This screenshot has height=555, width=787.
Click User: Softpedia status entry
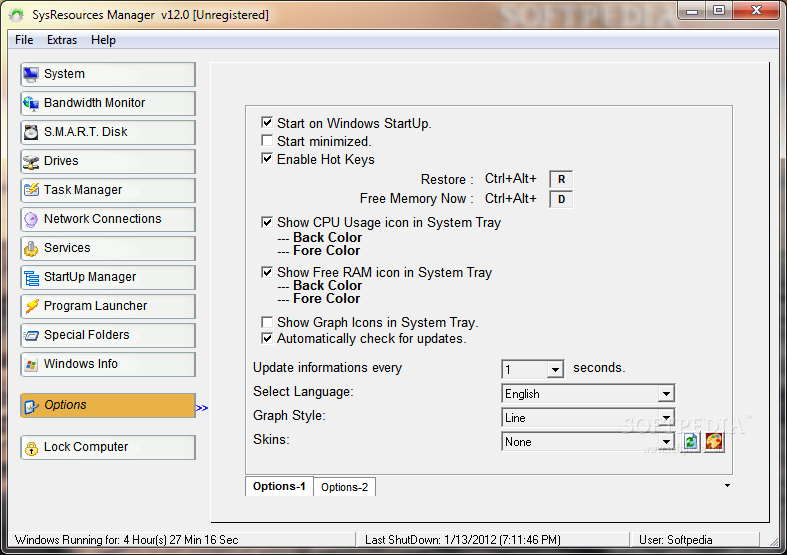(676, 540)
